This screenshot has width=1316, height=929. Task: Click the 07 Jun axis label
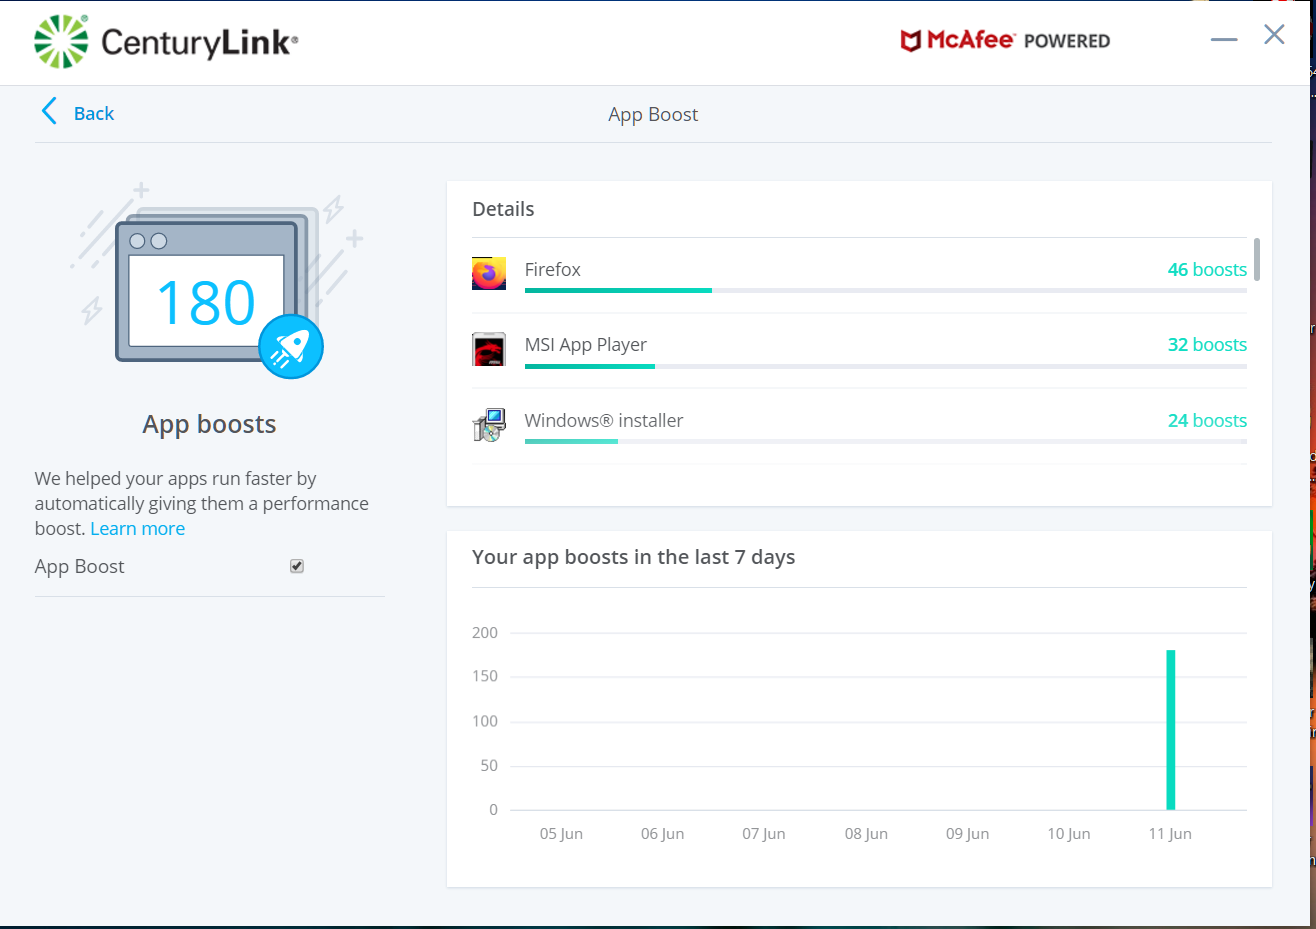(764, 834)
